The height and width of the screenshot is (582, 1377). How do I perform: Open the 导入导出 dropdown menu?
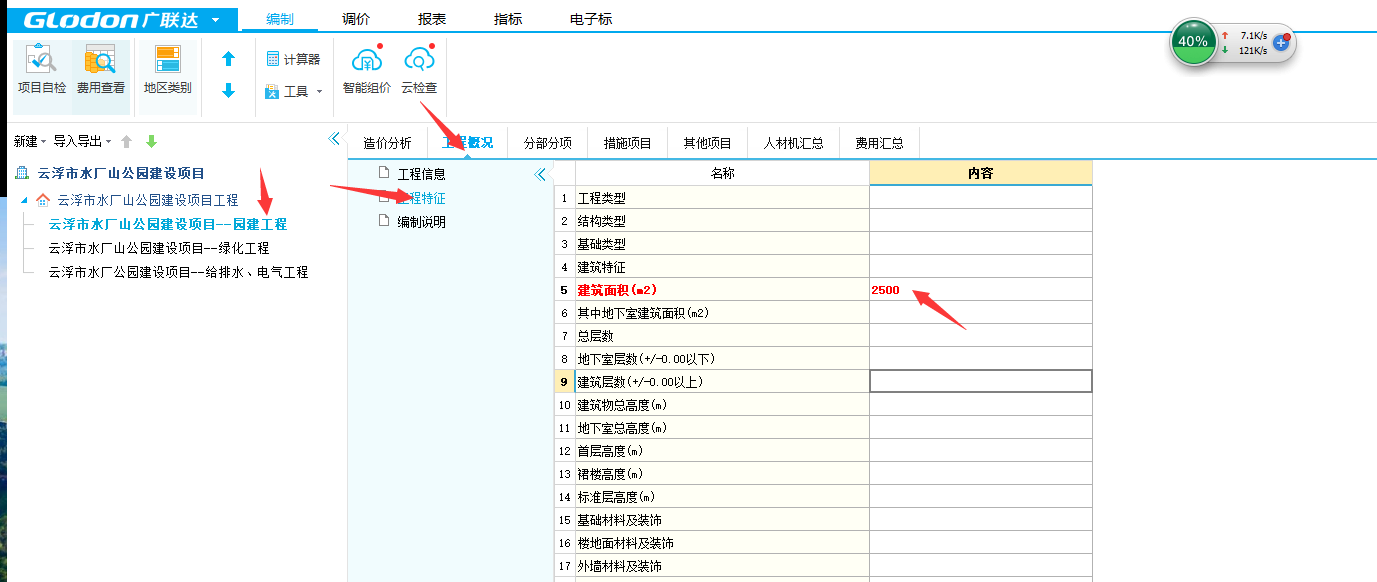click(x=82, y=141)
